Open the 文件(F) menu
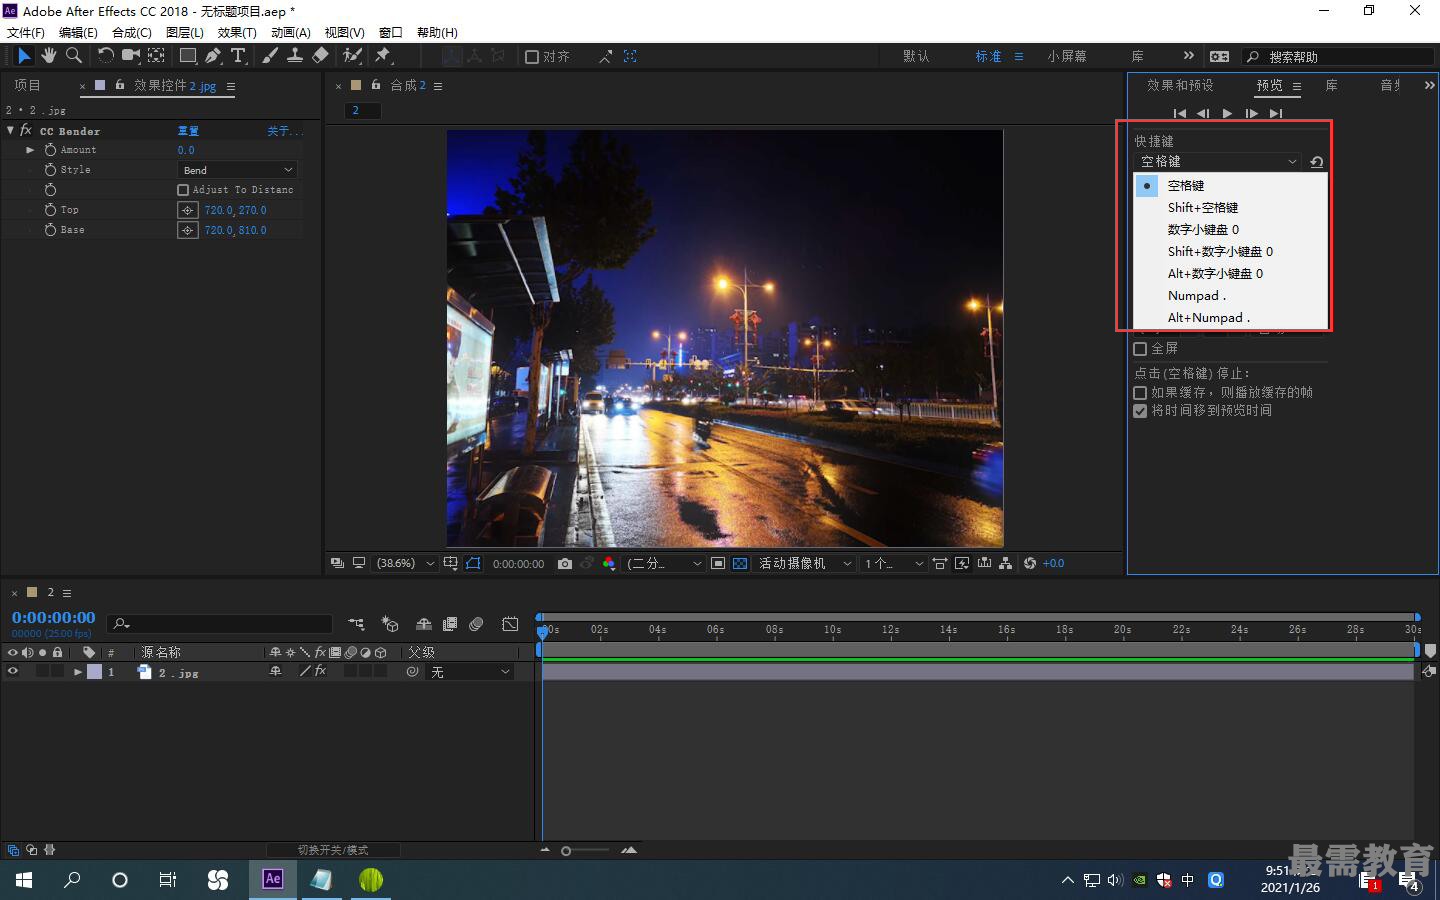The image size is (1440, 900). (x=26, y=33)
